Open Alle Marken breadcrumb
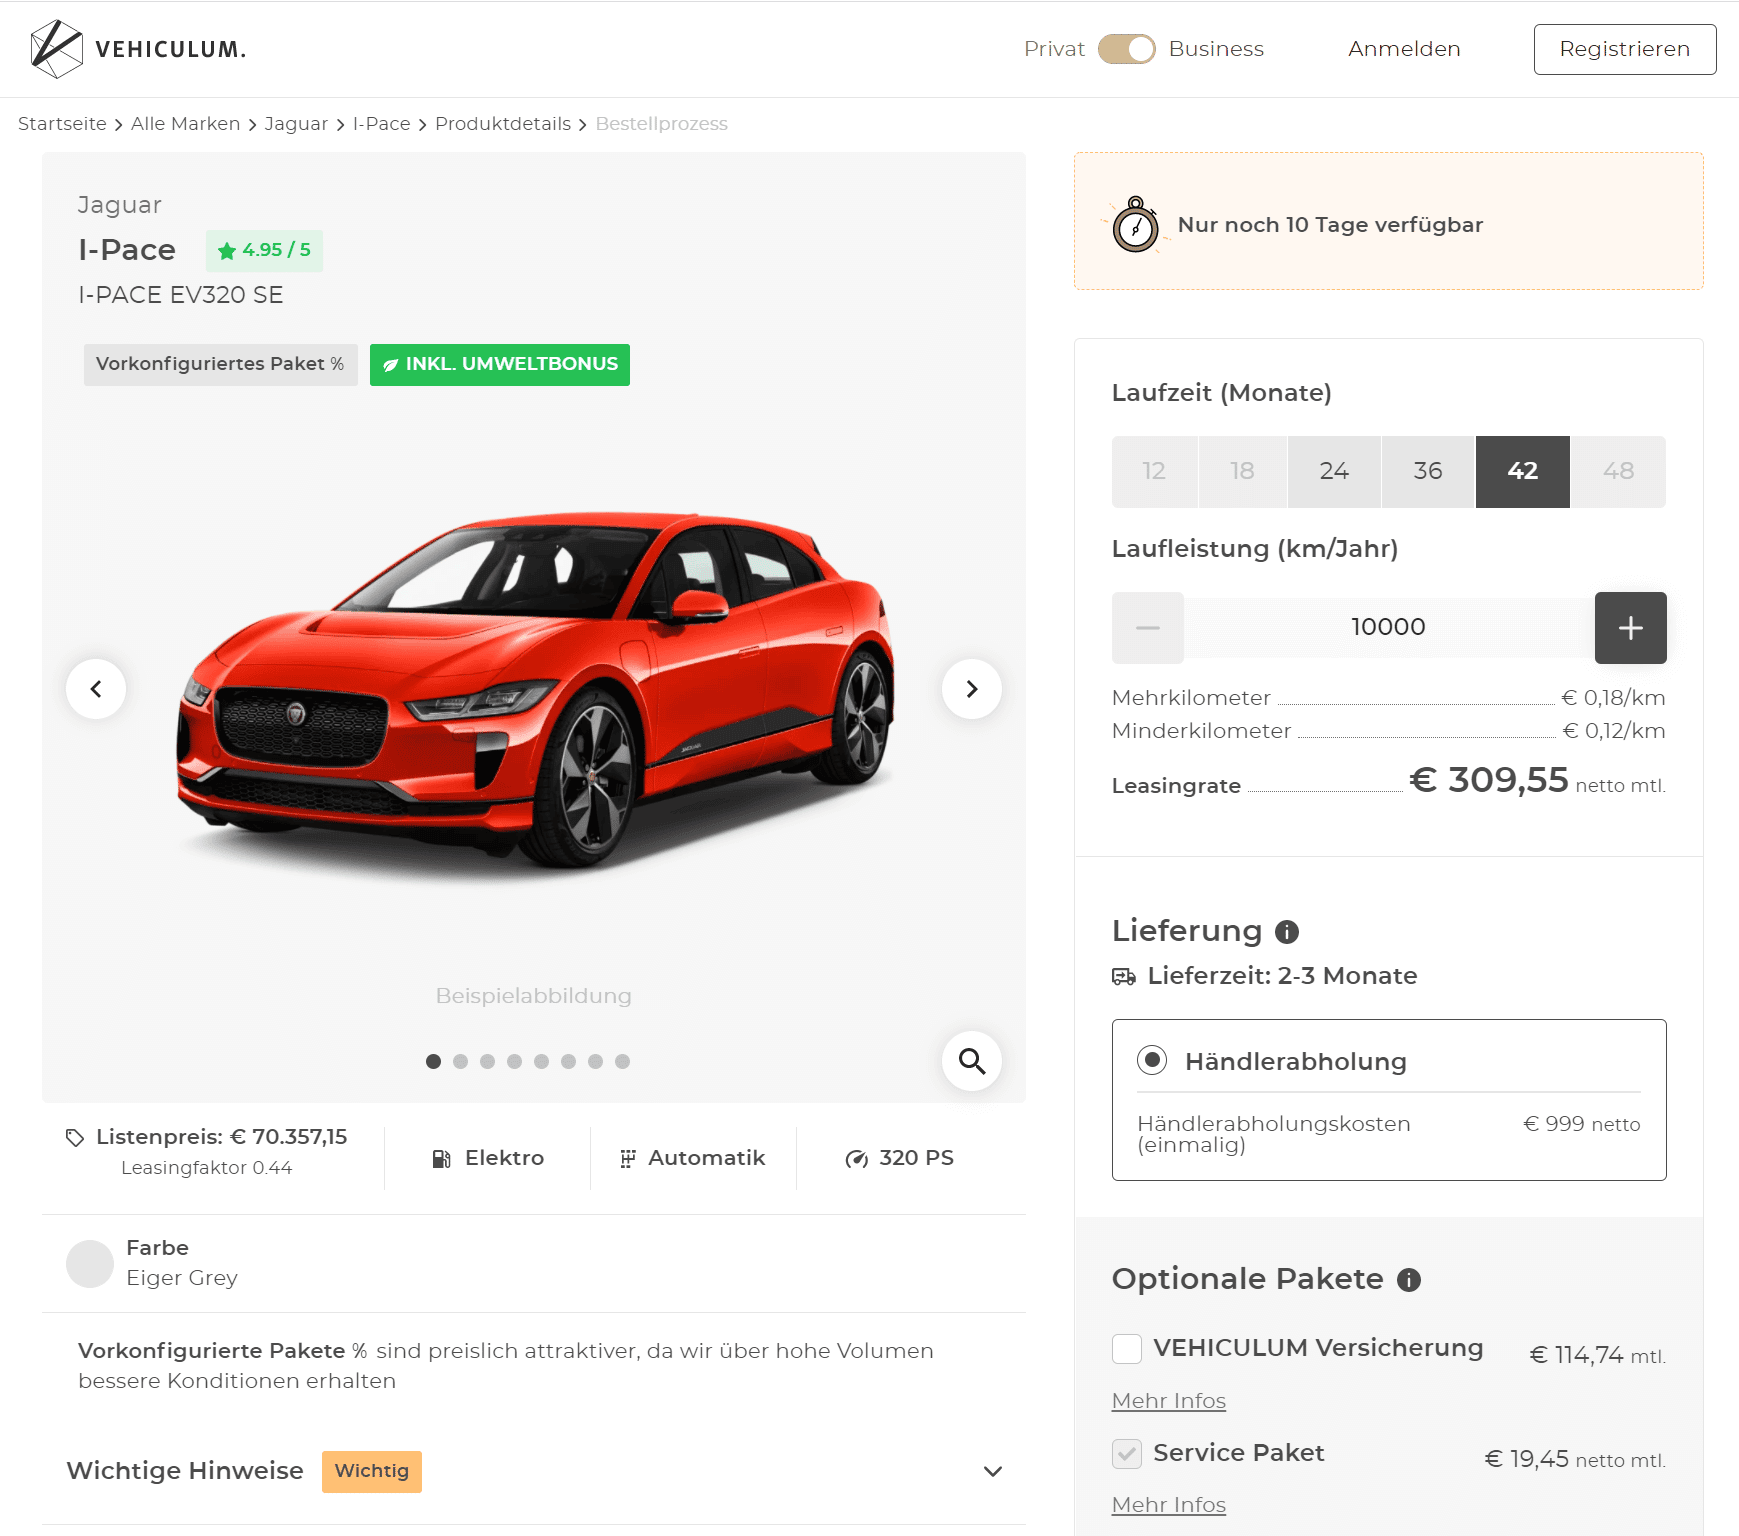This screenshot has width=1739, height=1536. pyautogui.click(x=185, y=124)
